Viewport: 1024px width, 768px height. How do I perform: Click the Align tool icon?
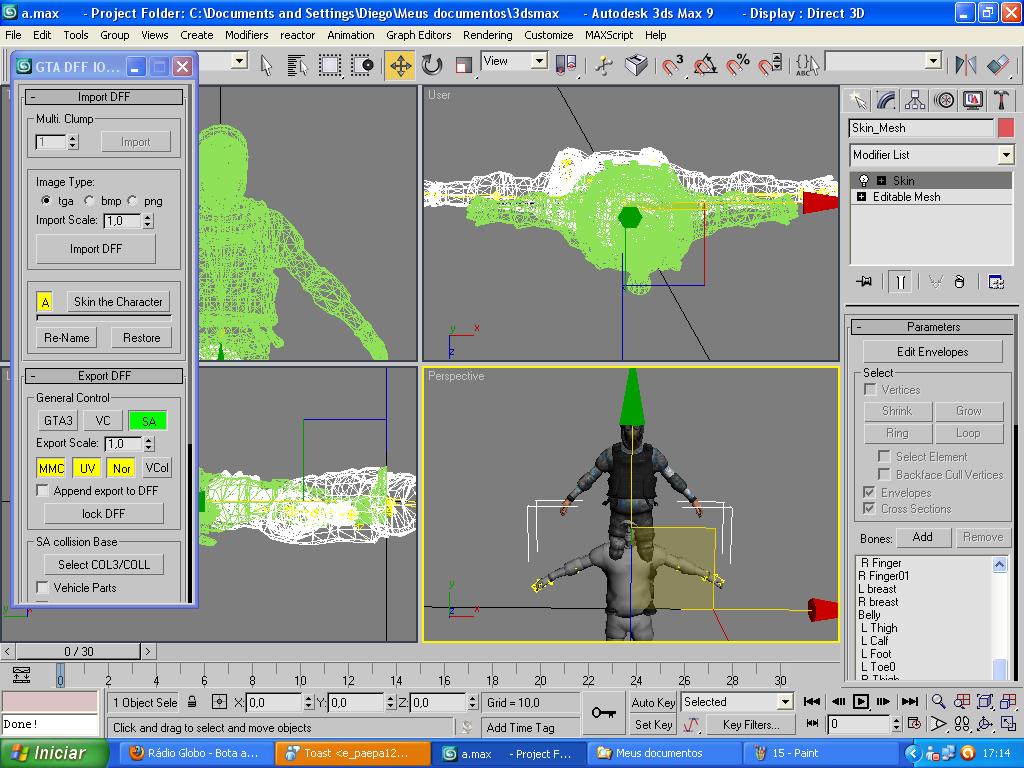tap(999, 65)
